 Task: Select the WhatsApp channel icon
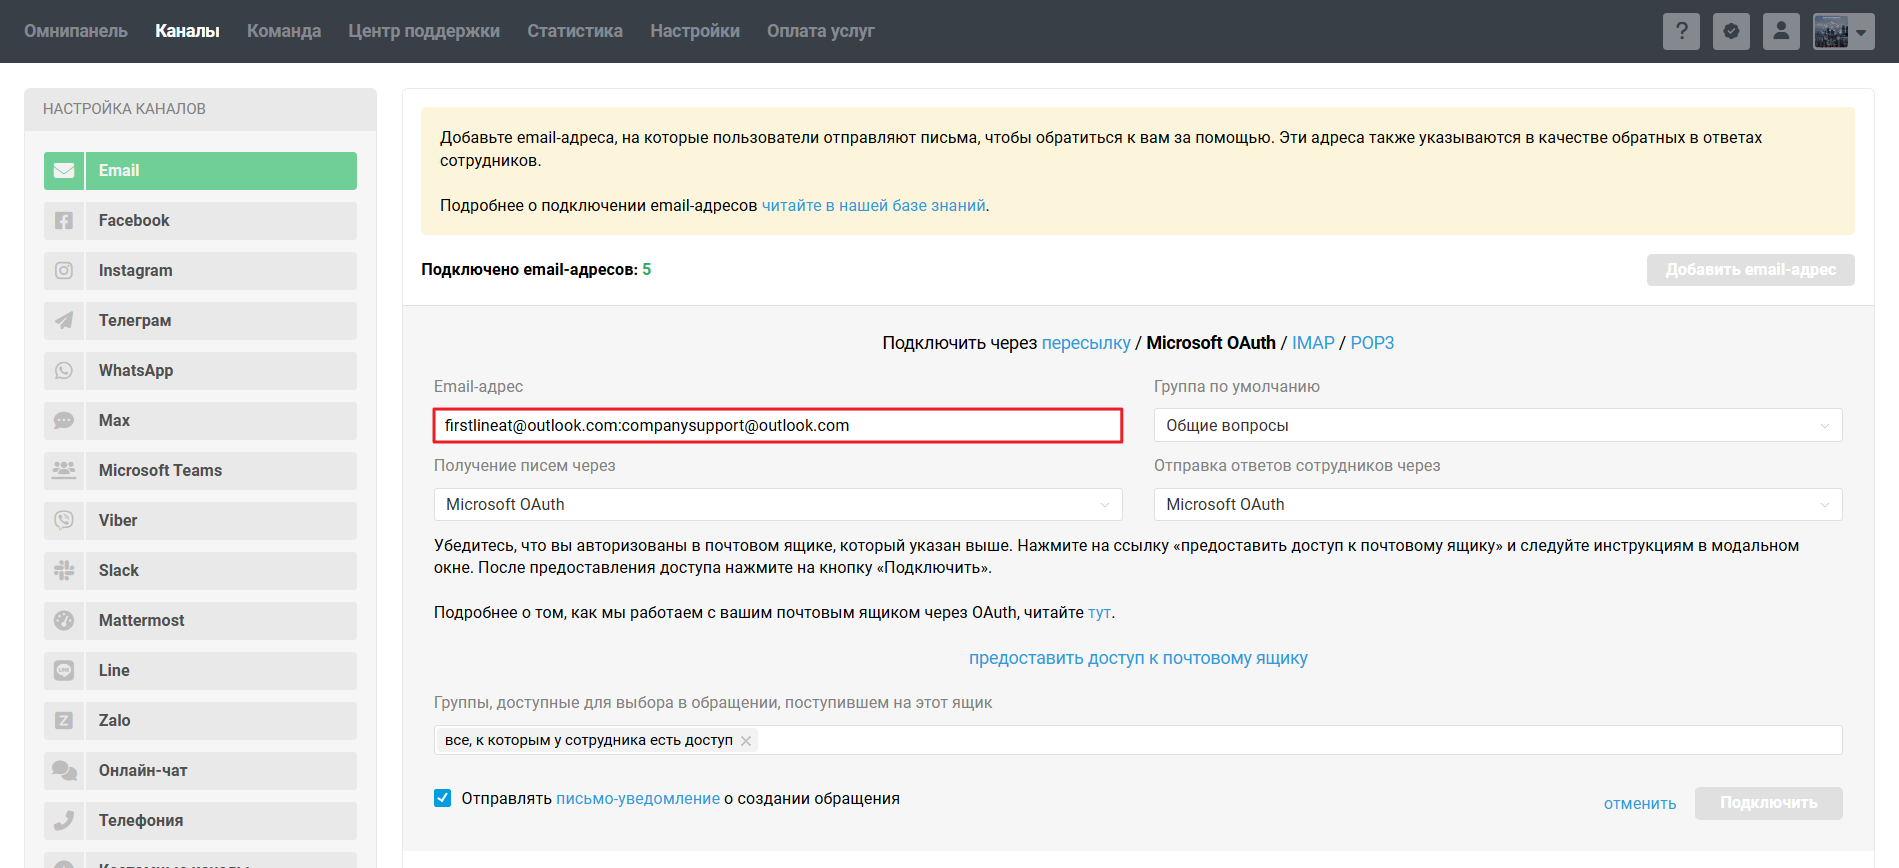point(64,371)
